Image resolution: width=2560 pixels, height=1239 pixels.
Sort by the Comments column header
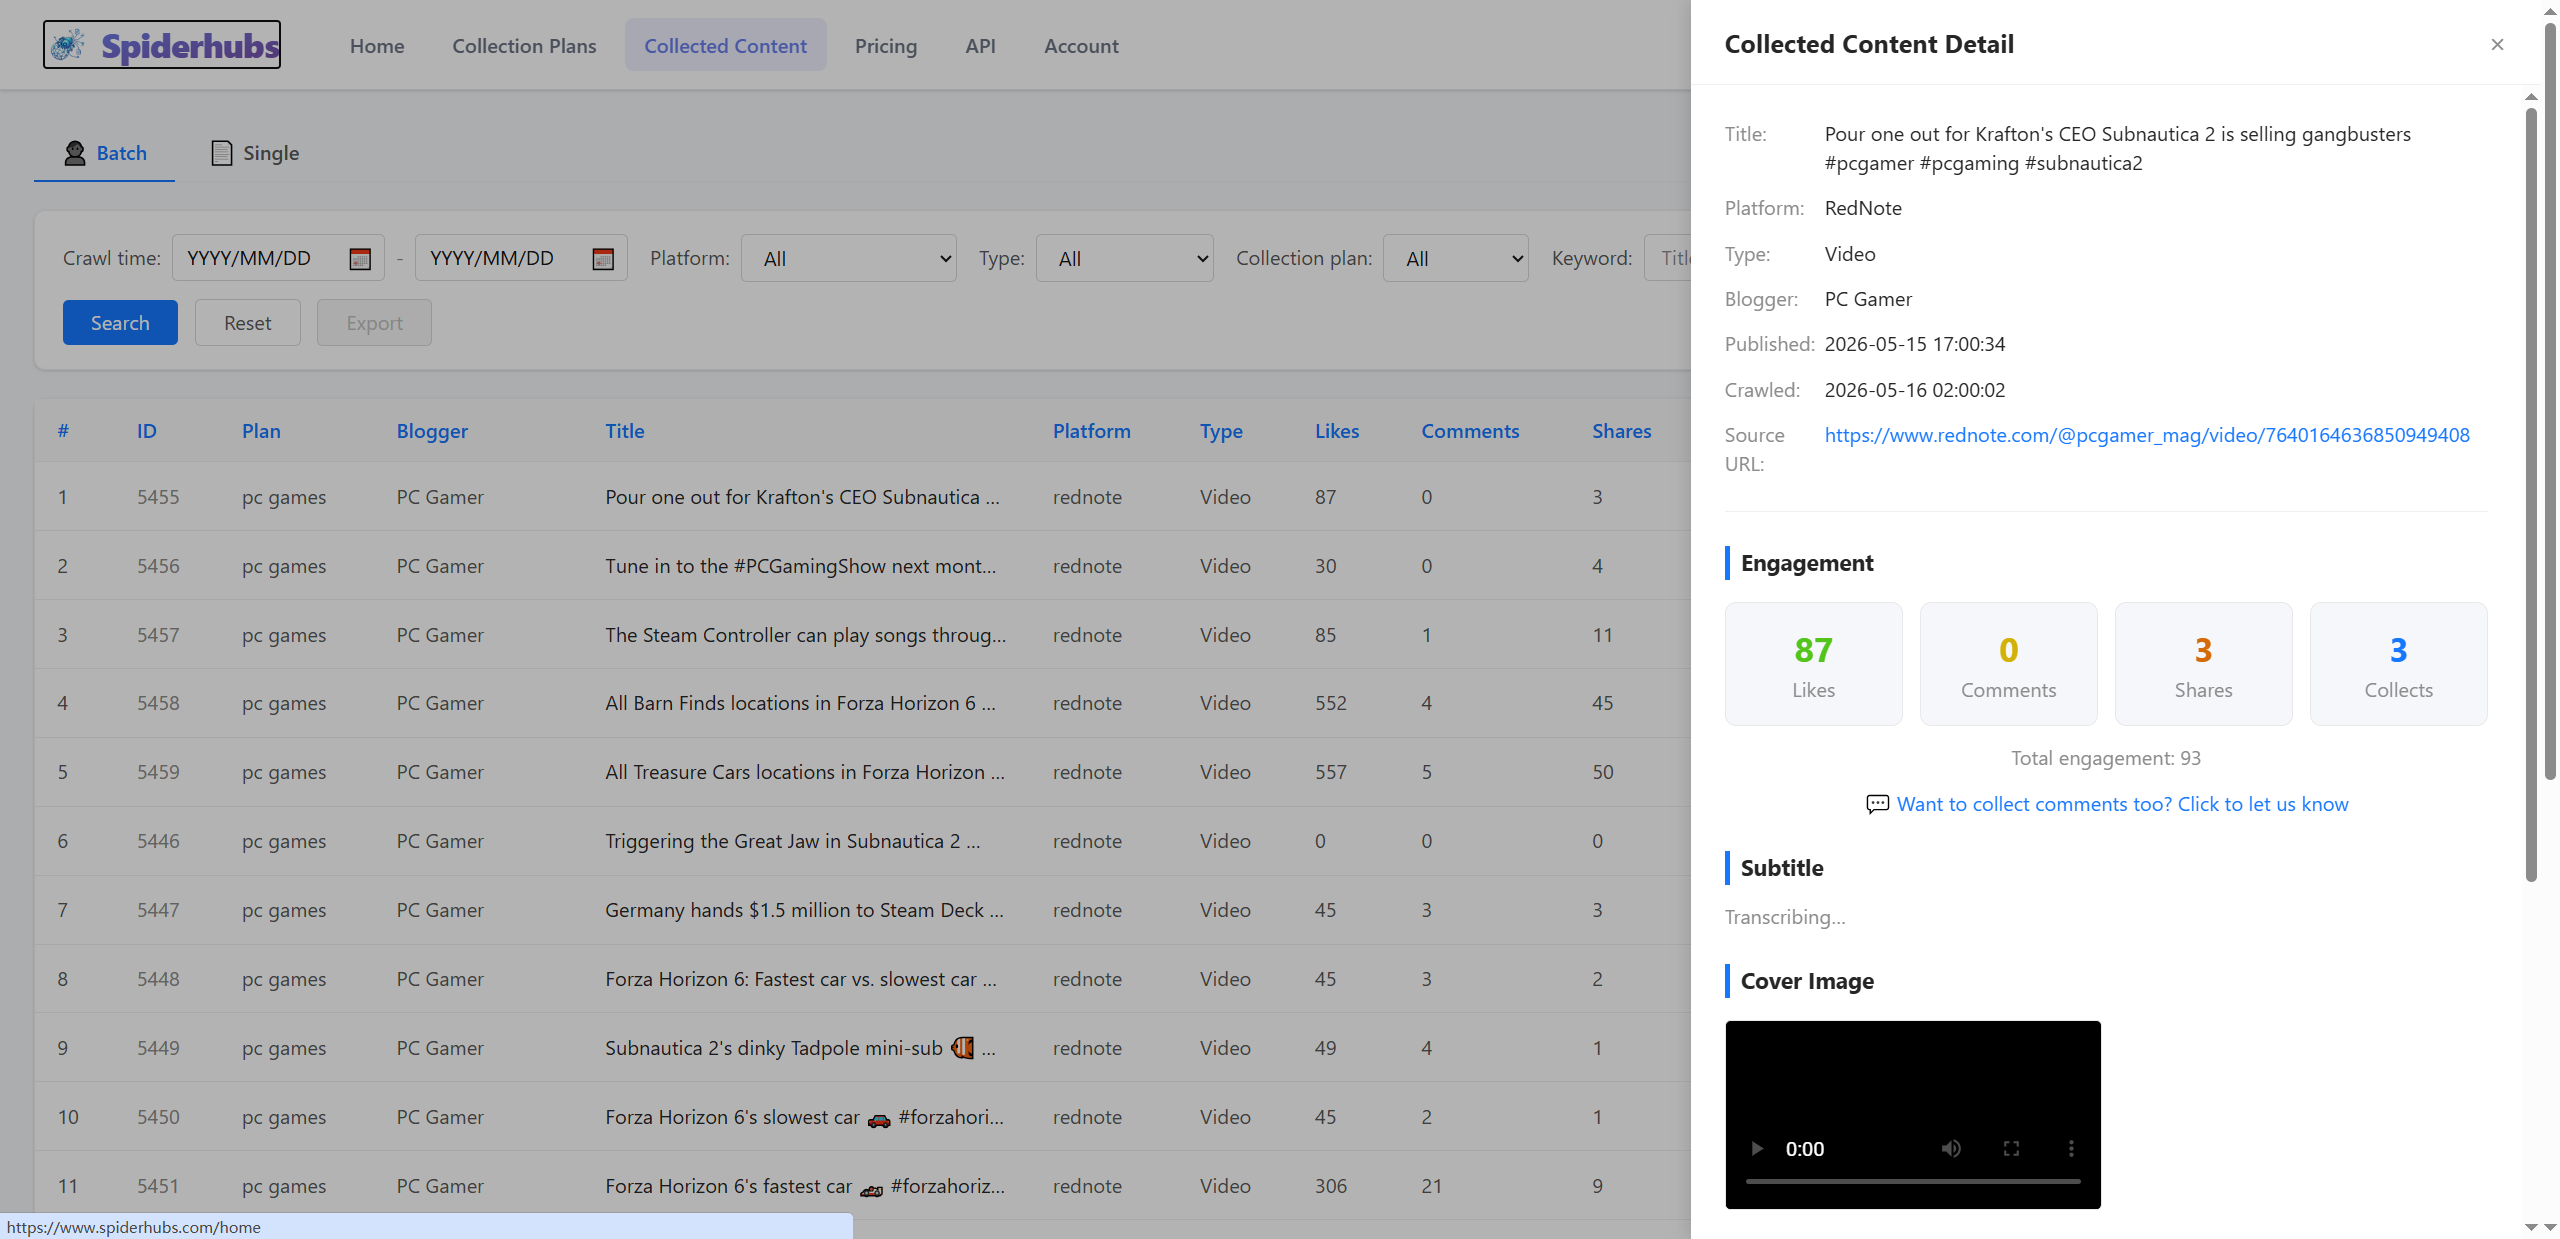tap(1470, 431)
